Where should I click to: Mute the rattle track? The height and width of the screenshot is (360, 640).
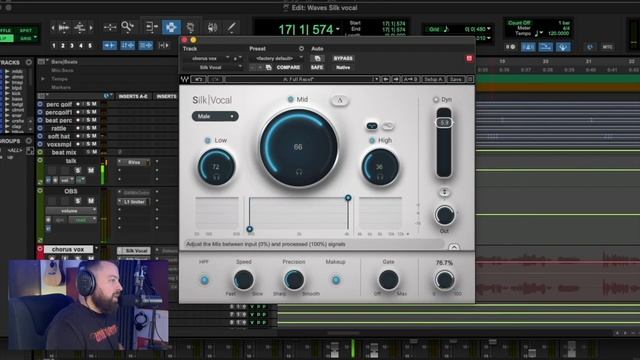point(94,128)
